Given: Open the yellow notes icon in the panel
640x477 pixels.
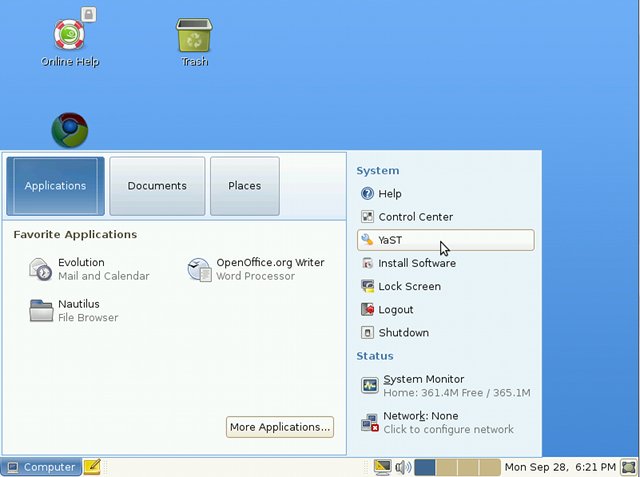Looking at the screenshot, I should click(x=92, y=467).
